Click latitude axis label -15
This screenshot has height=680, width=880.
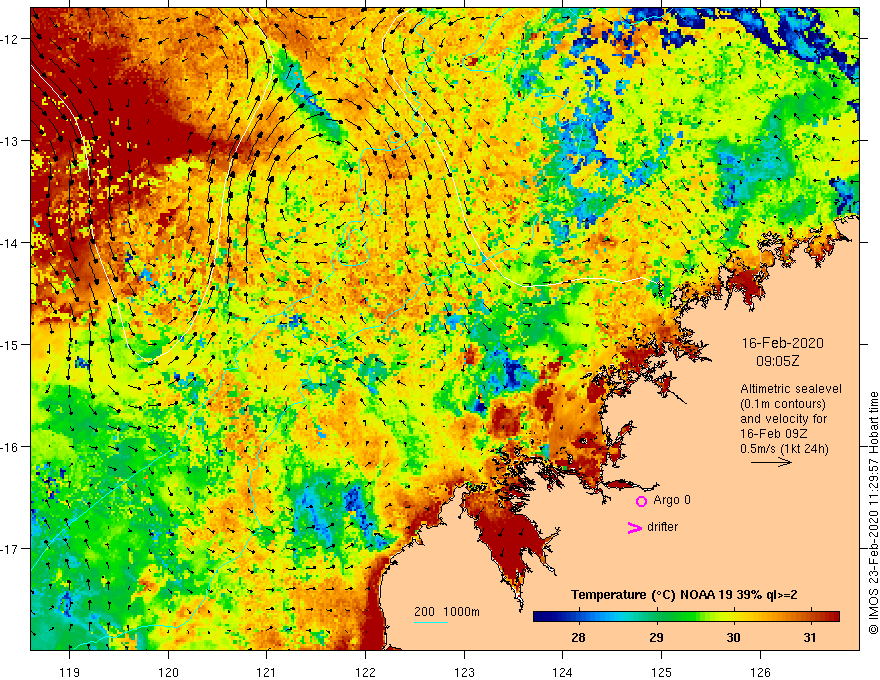(x=10, y=344)
